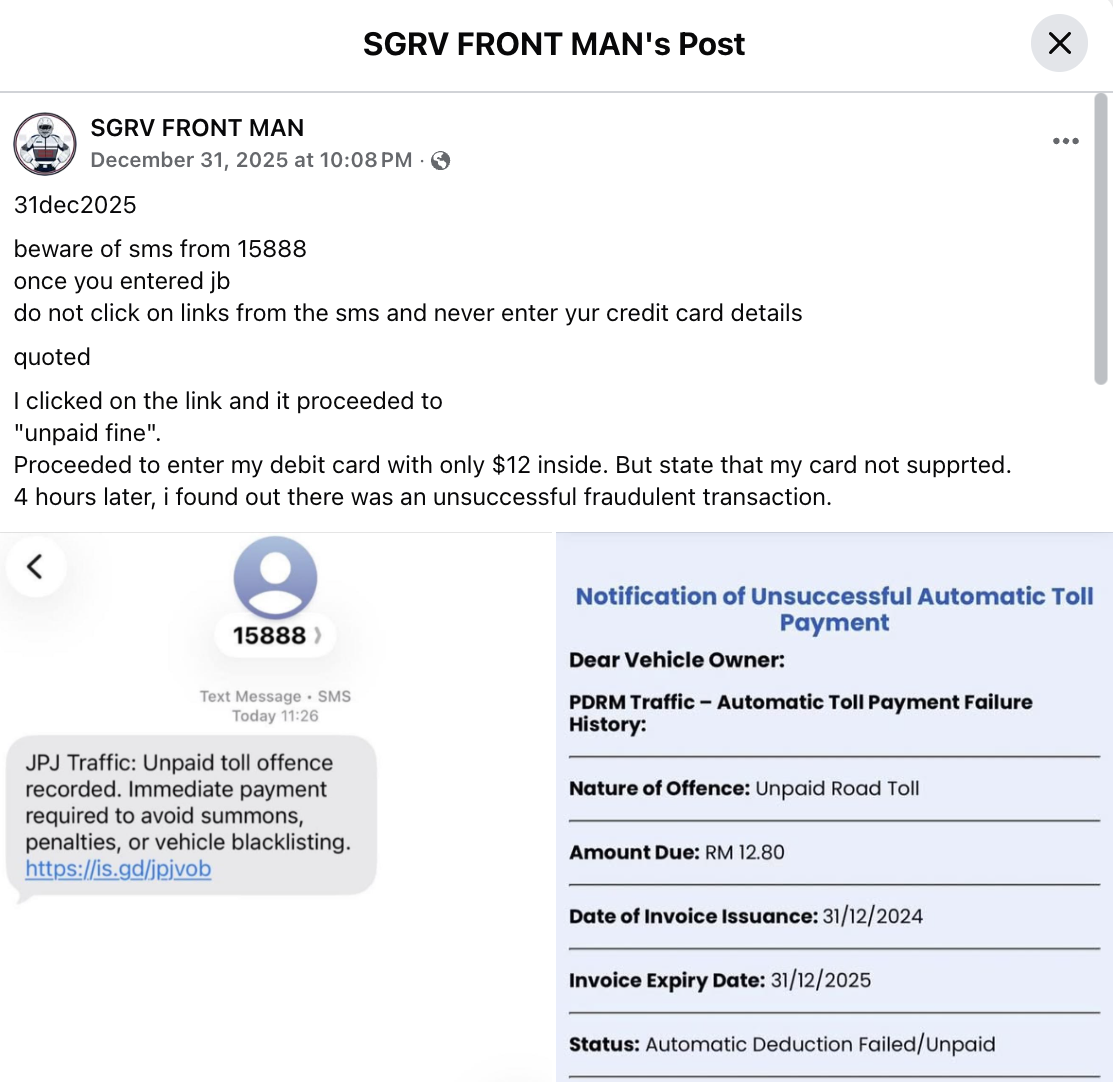Open the is.gd/jpjvob link in the SMS

click(x=118, y=869)
